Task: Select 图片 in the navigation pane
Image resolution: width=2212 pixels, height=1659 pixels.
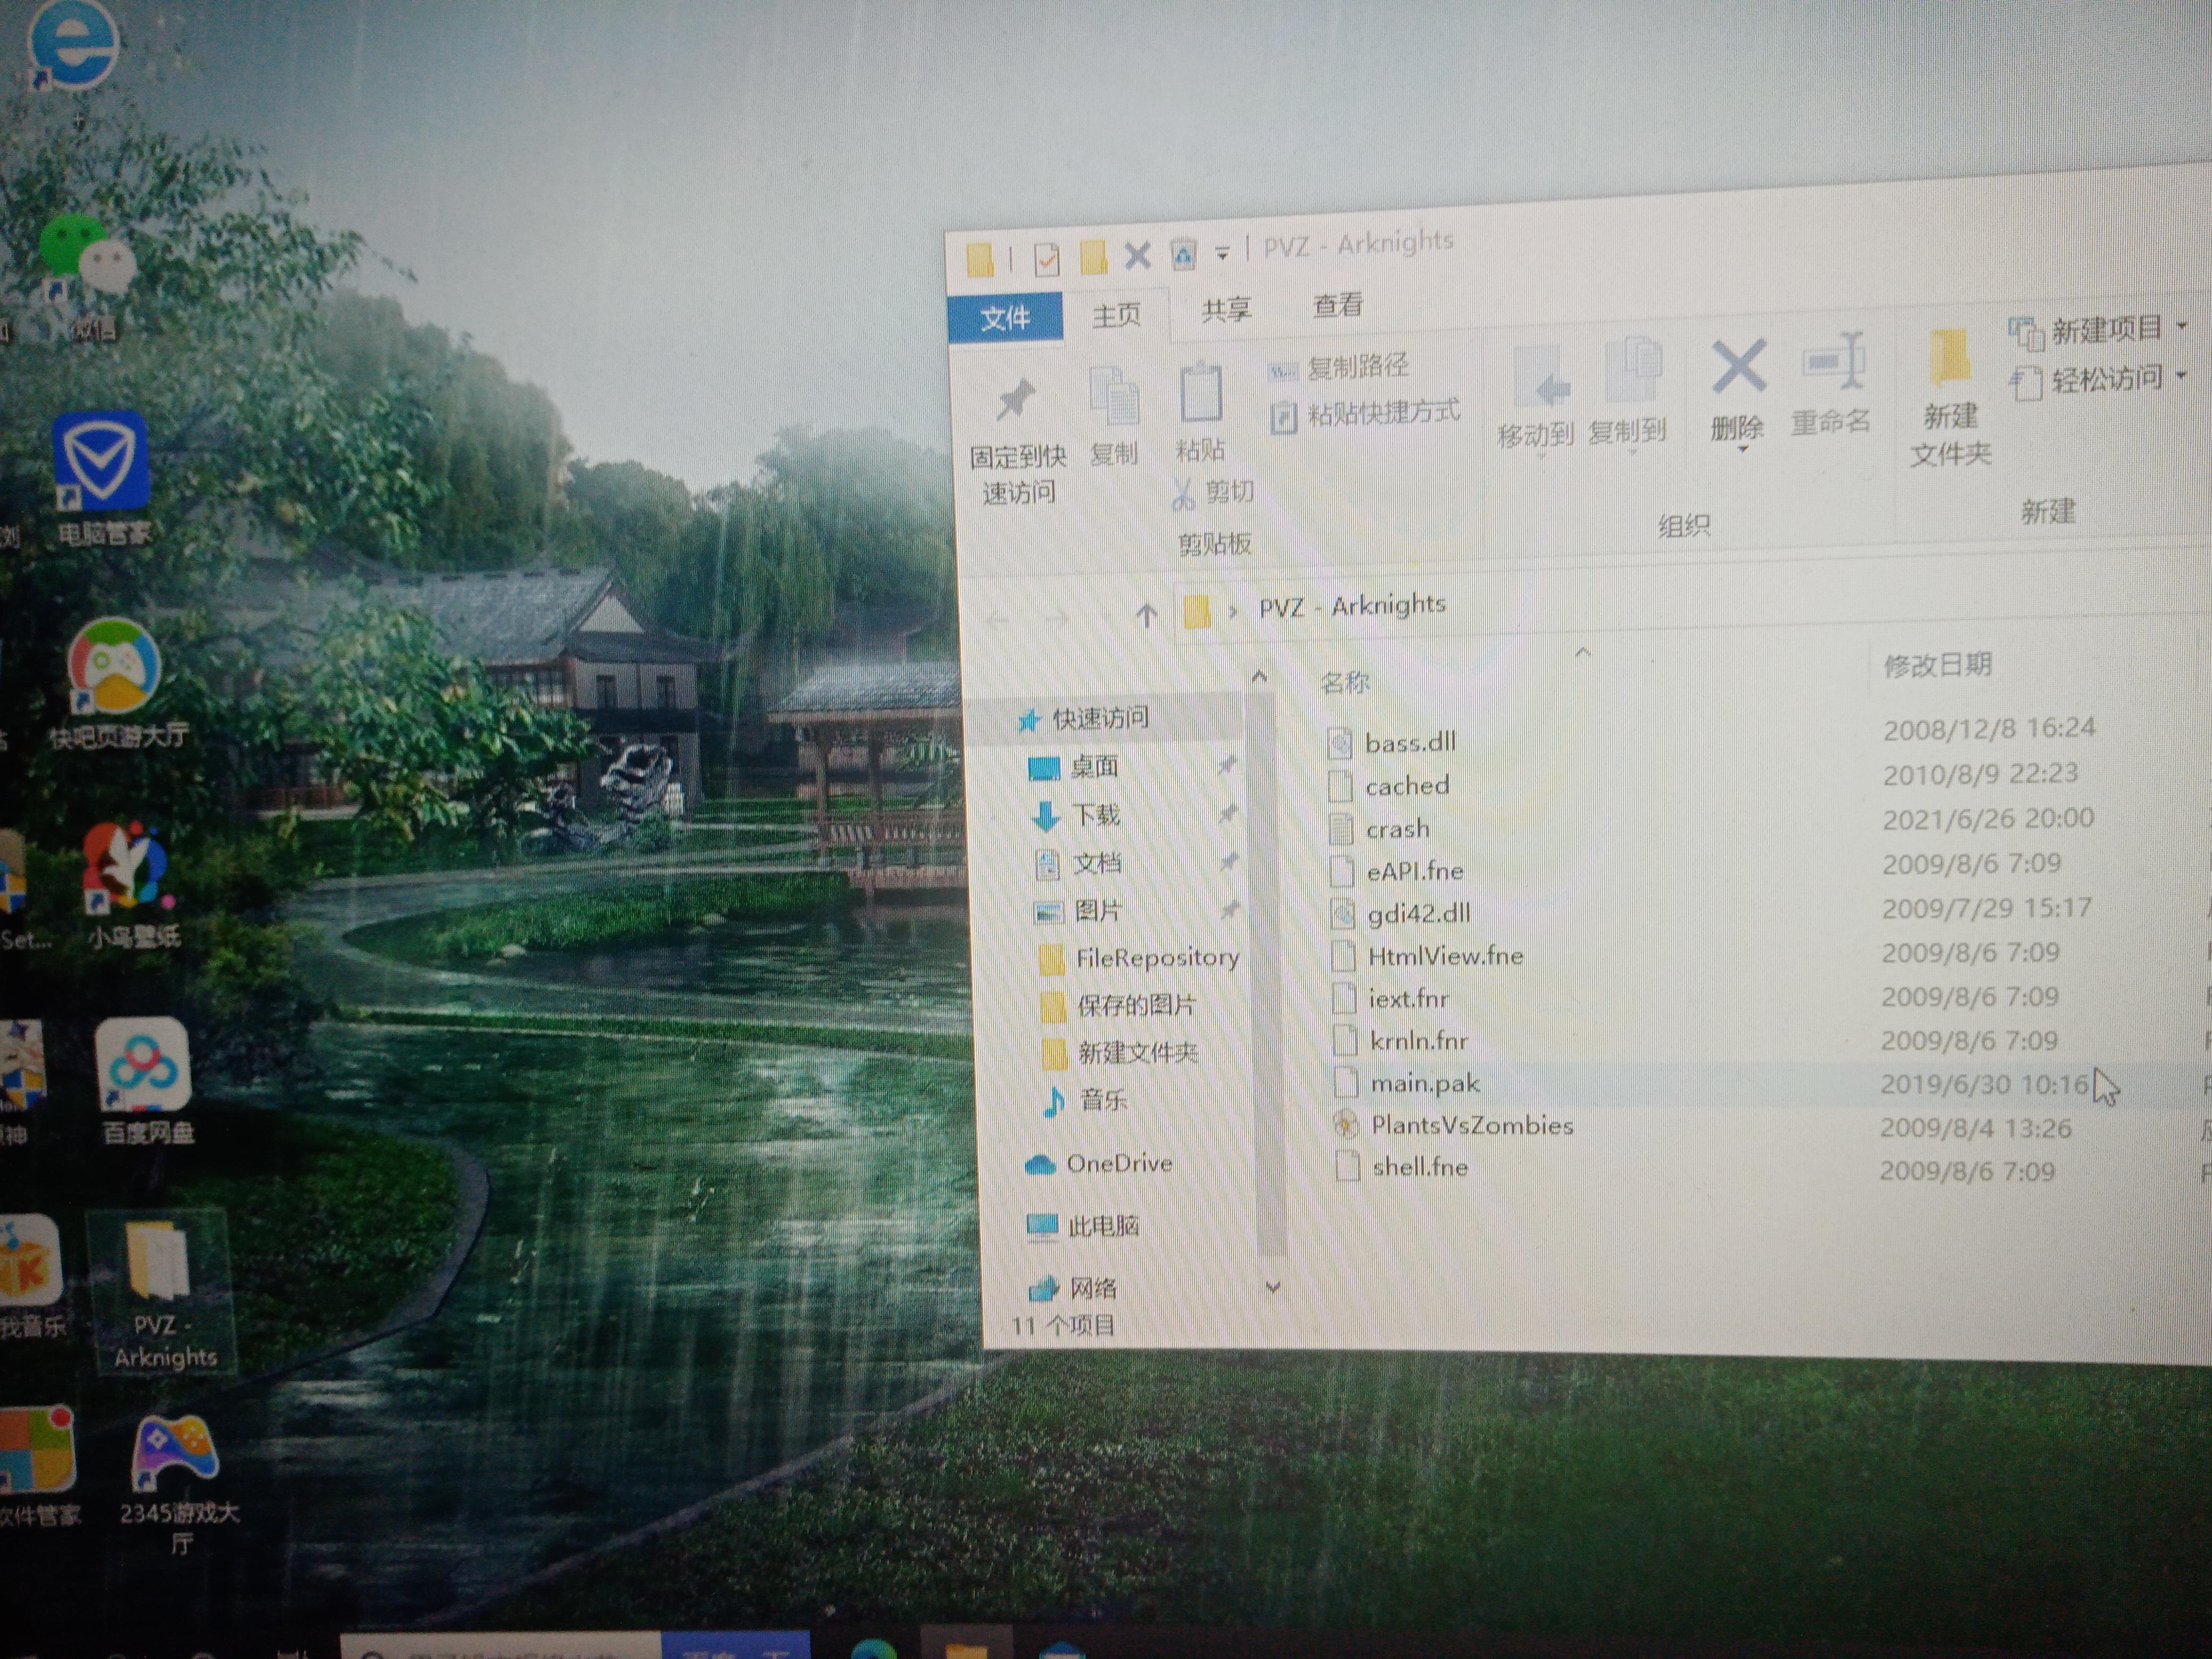Action: (x=1079, y=910)
